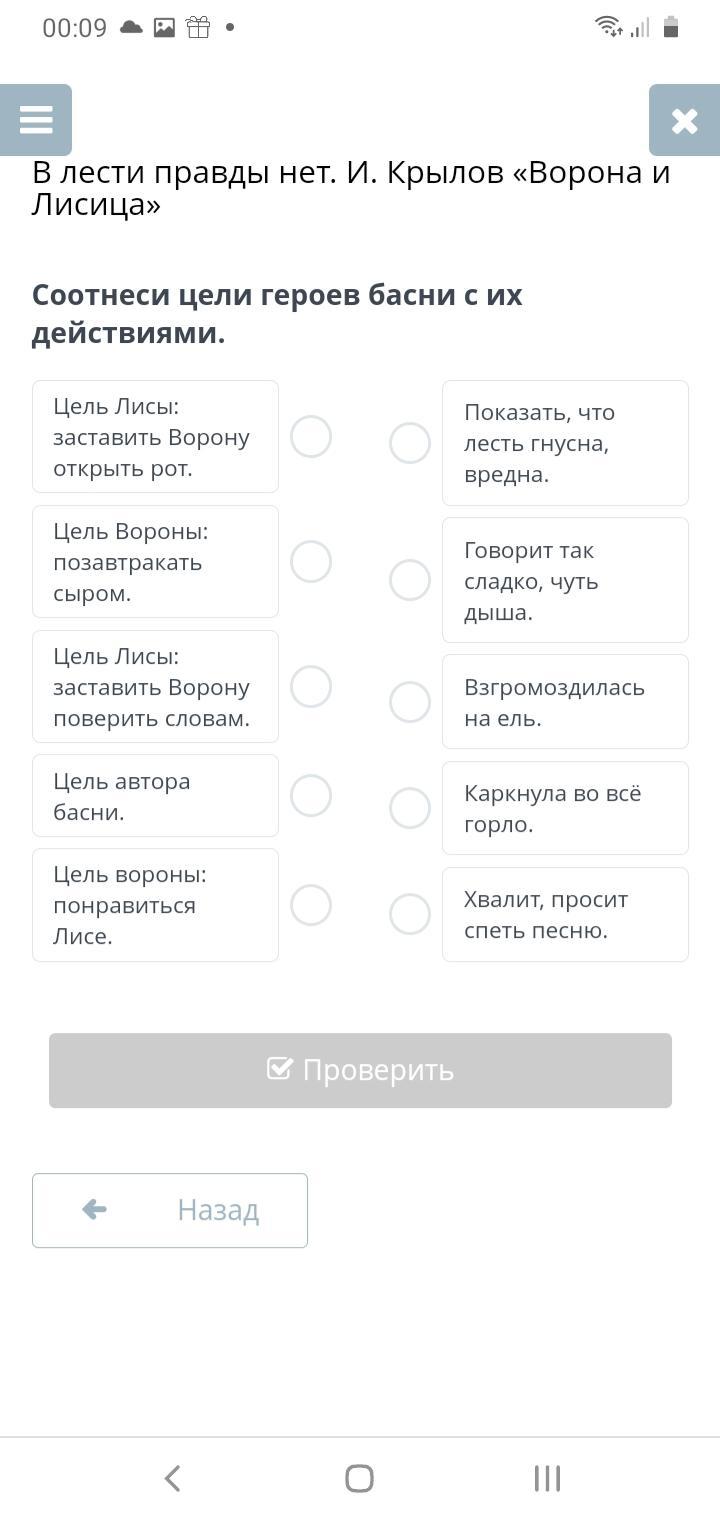Go back with the Назад button

[x=170, y=1210]
